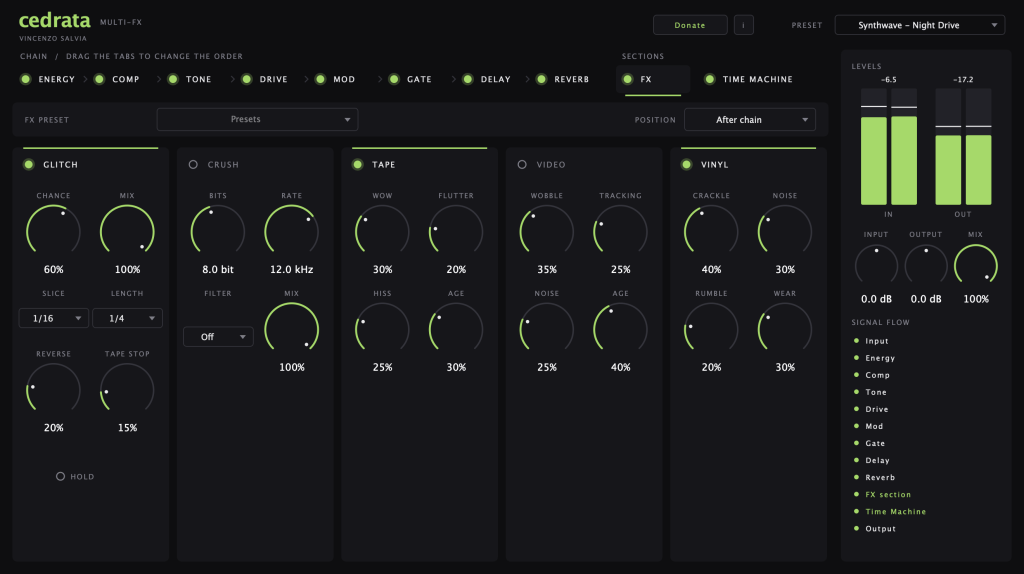
Task: Open the After chain position dropdown
Action: click(x=750, y=120)
